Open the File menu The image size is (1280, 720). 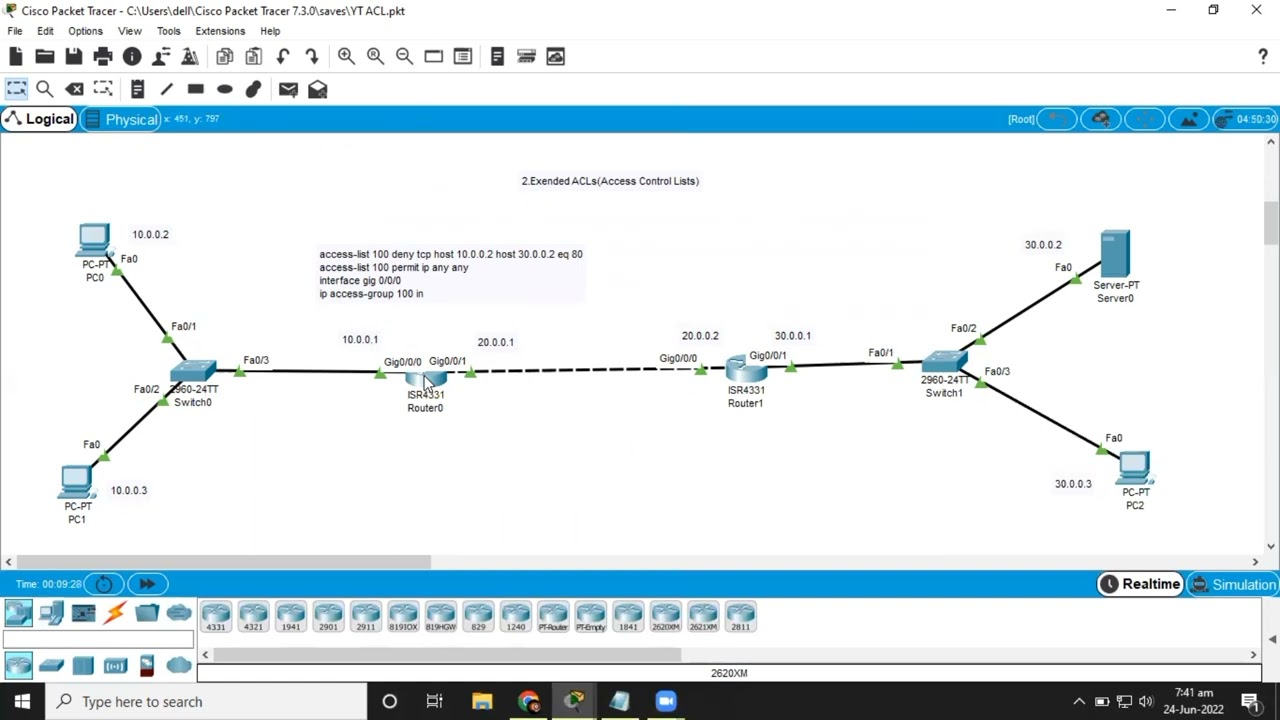pyautogui.click(x=15, y=31)
